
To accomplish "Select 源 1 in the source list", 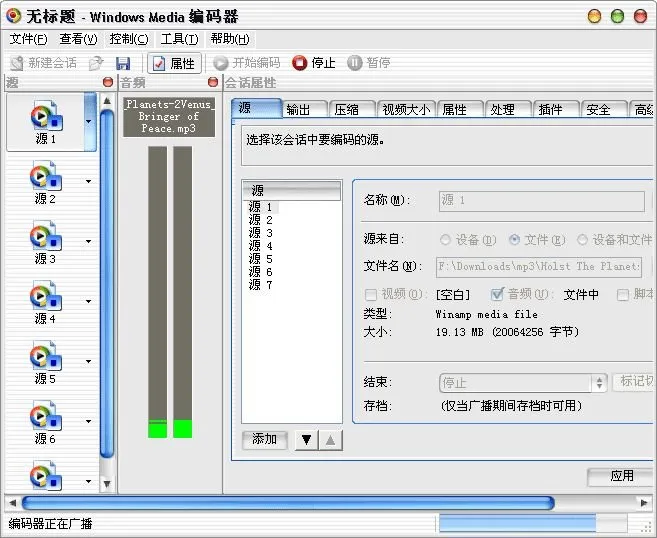I will 261,207.
